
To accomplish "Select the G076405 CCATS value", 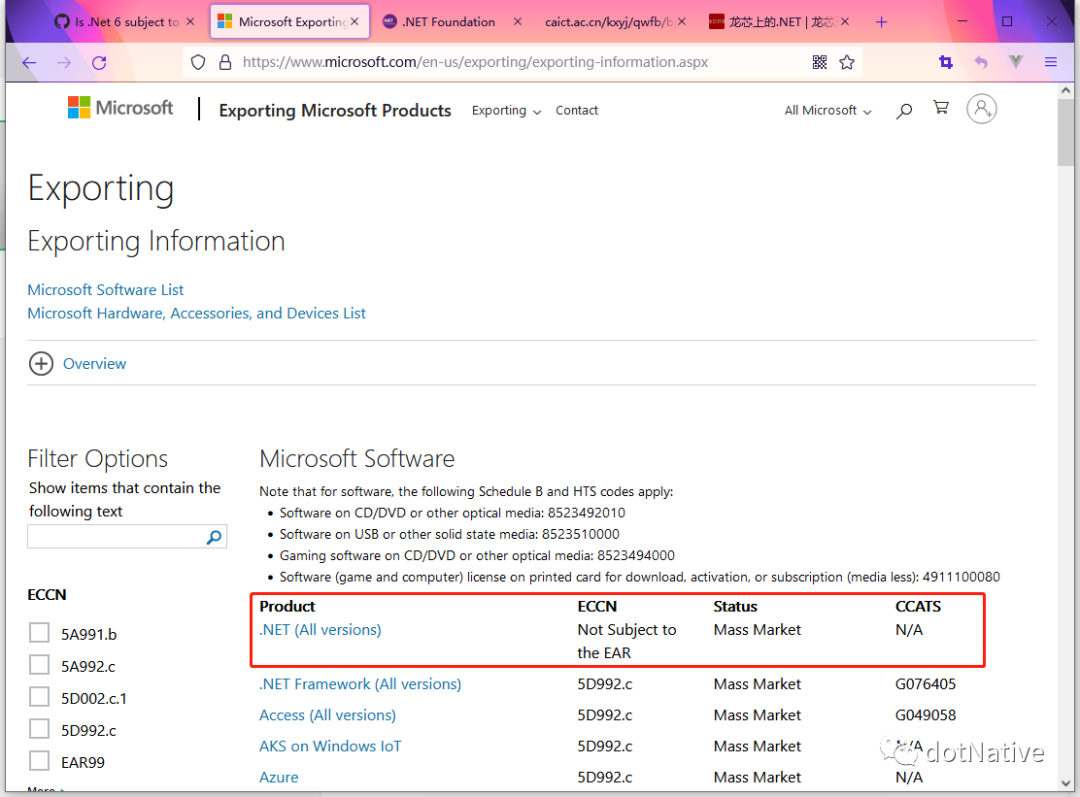I will coord(925,684).
